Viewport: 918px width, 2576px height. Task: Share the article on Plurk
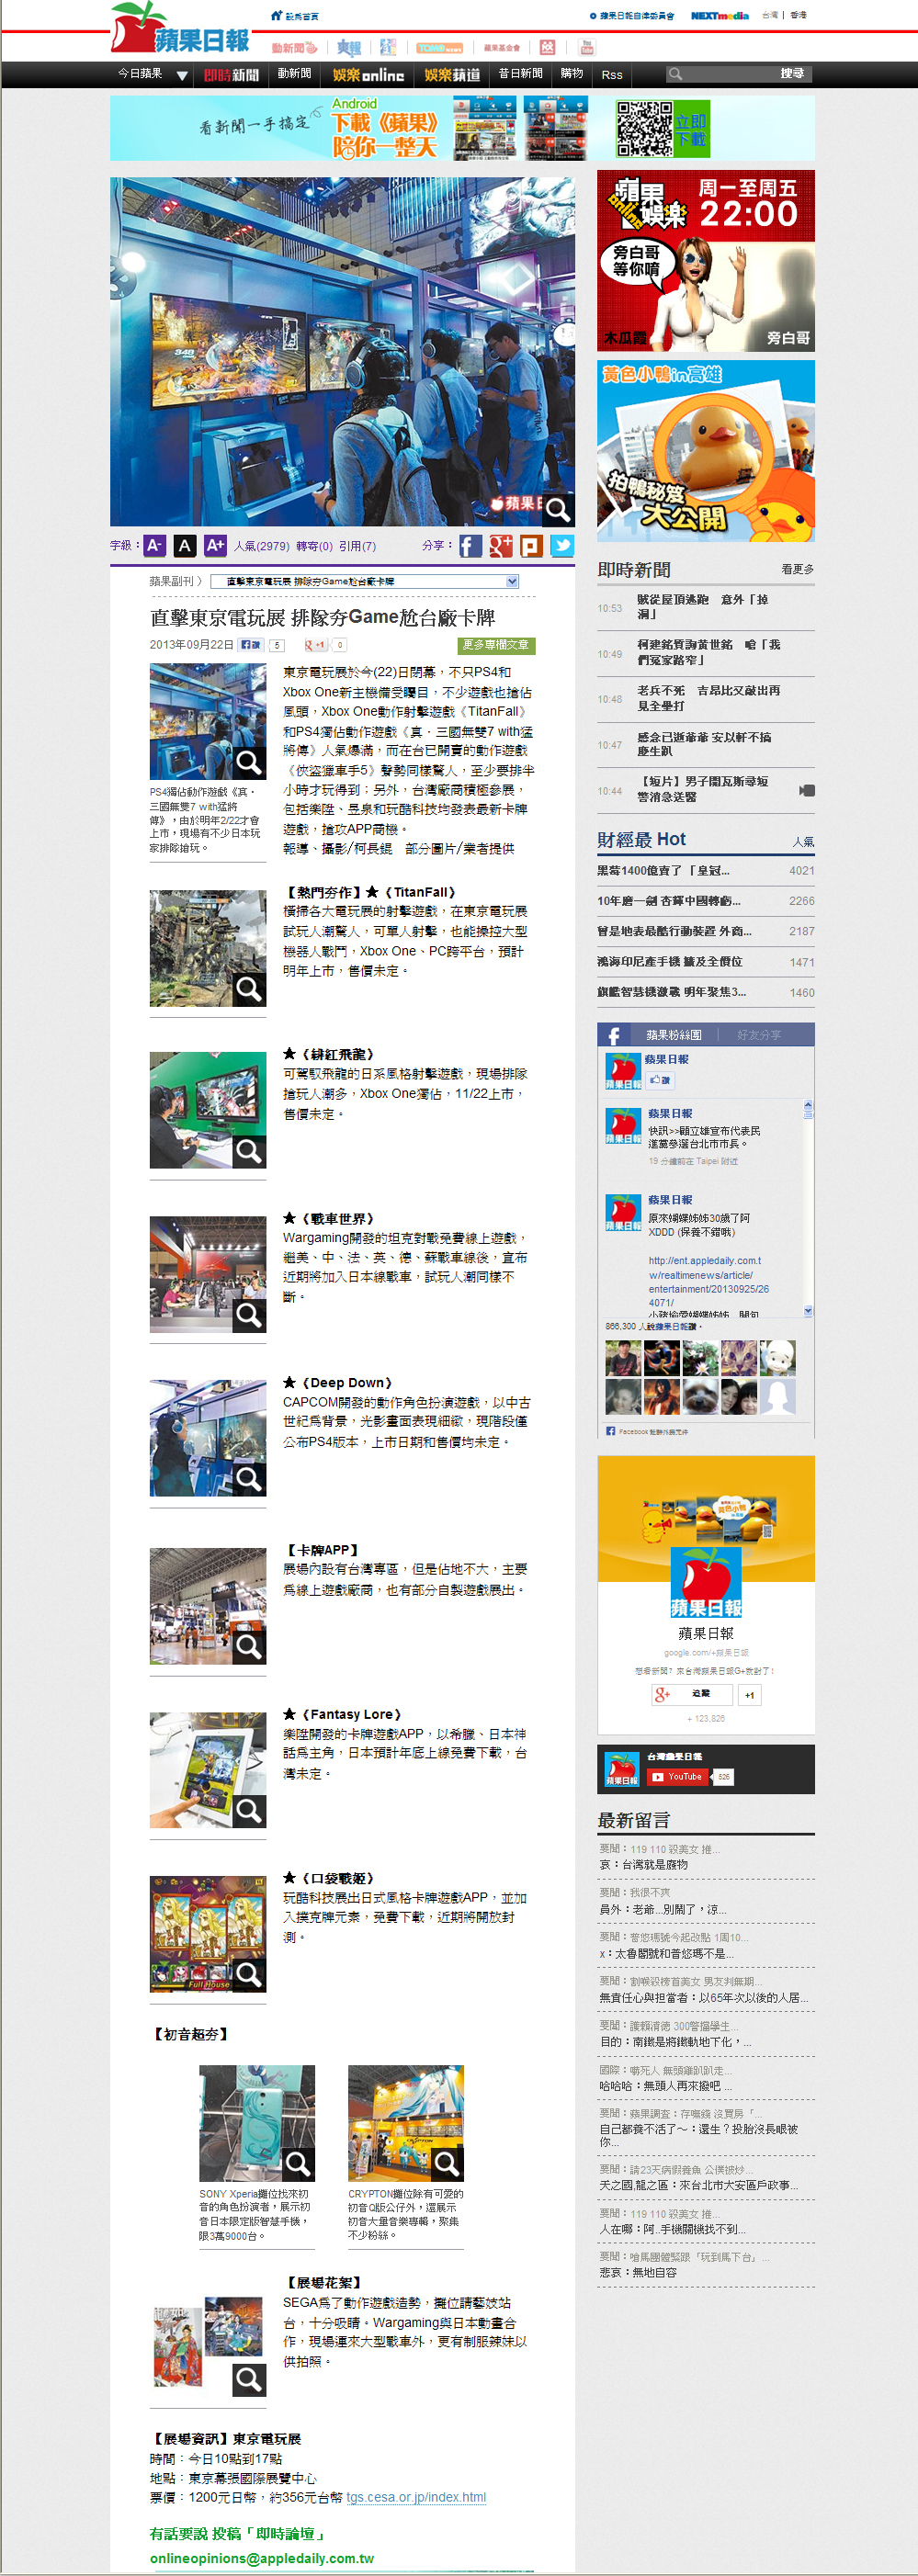(532, 545)
